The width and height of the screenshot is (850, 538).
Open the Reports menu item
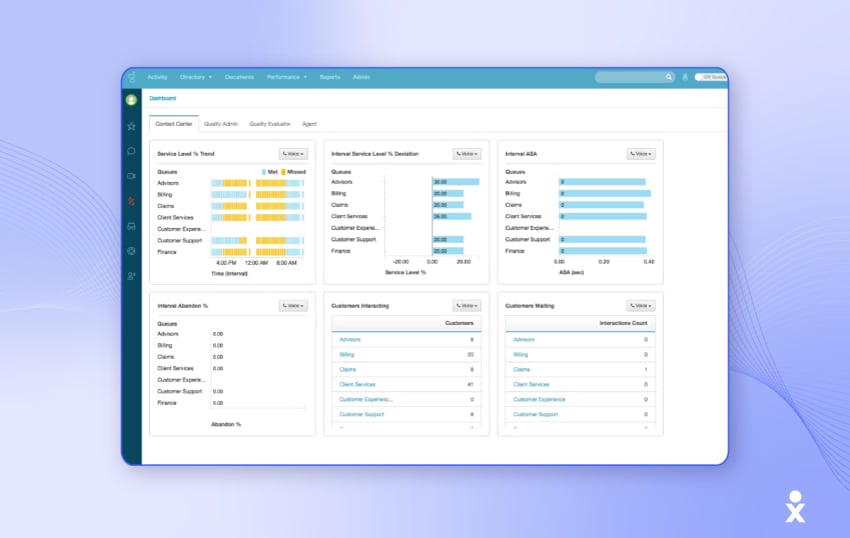[330, 77]
